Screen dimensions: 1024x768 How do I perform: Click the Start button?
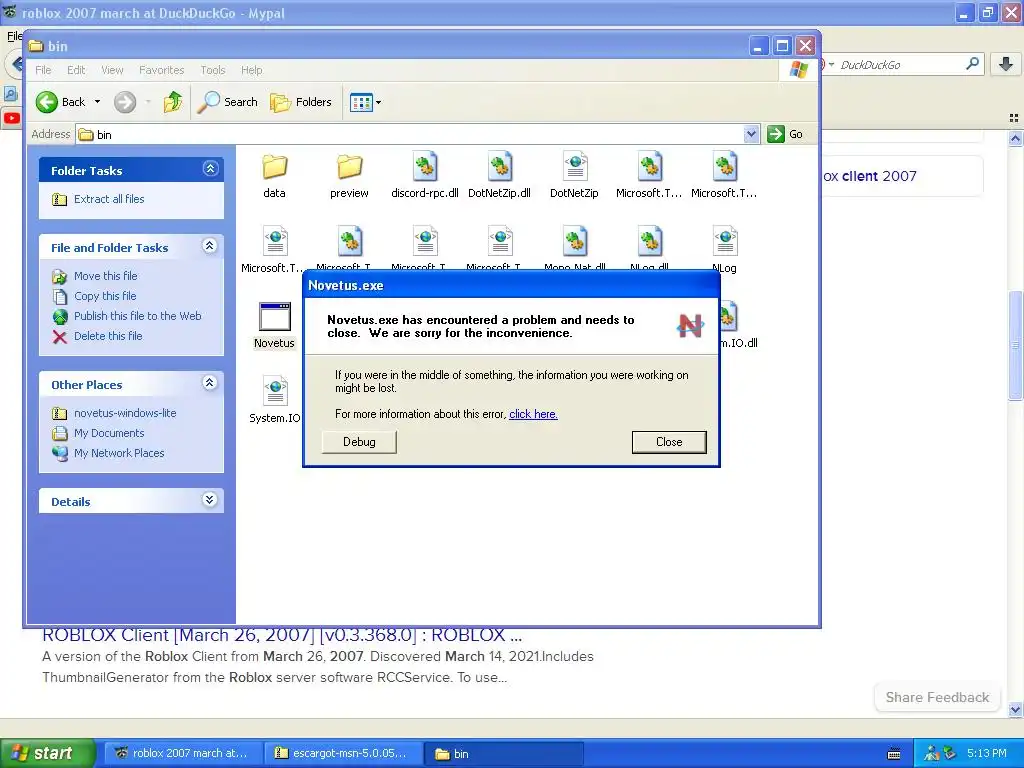[46, 754]
